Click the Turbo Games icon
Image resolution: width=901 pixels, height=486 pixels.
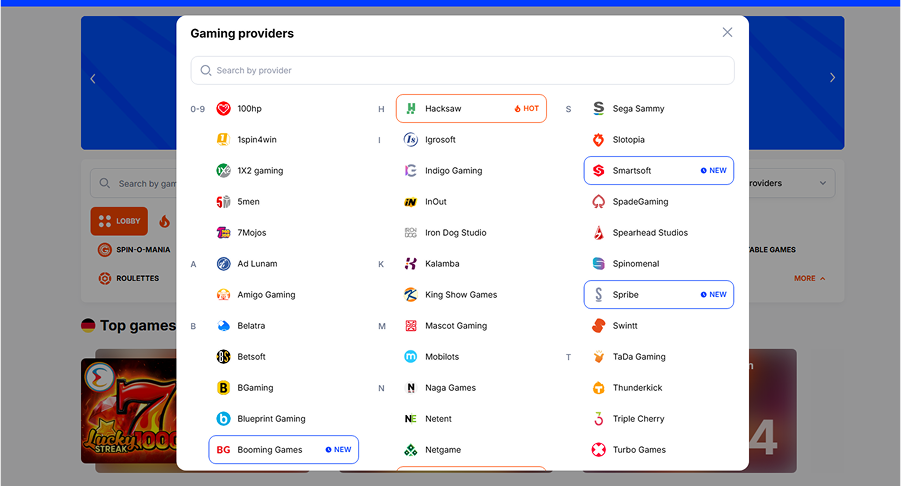point(599,450)
